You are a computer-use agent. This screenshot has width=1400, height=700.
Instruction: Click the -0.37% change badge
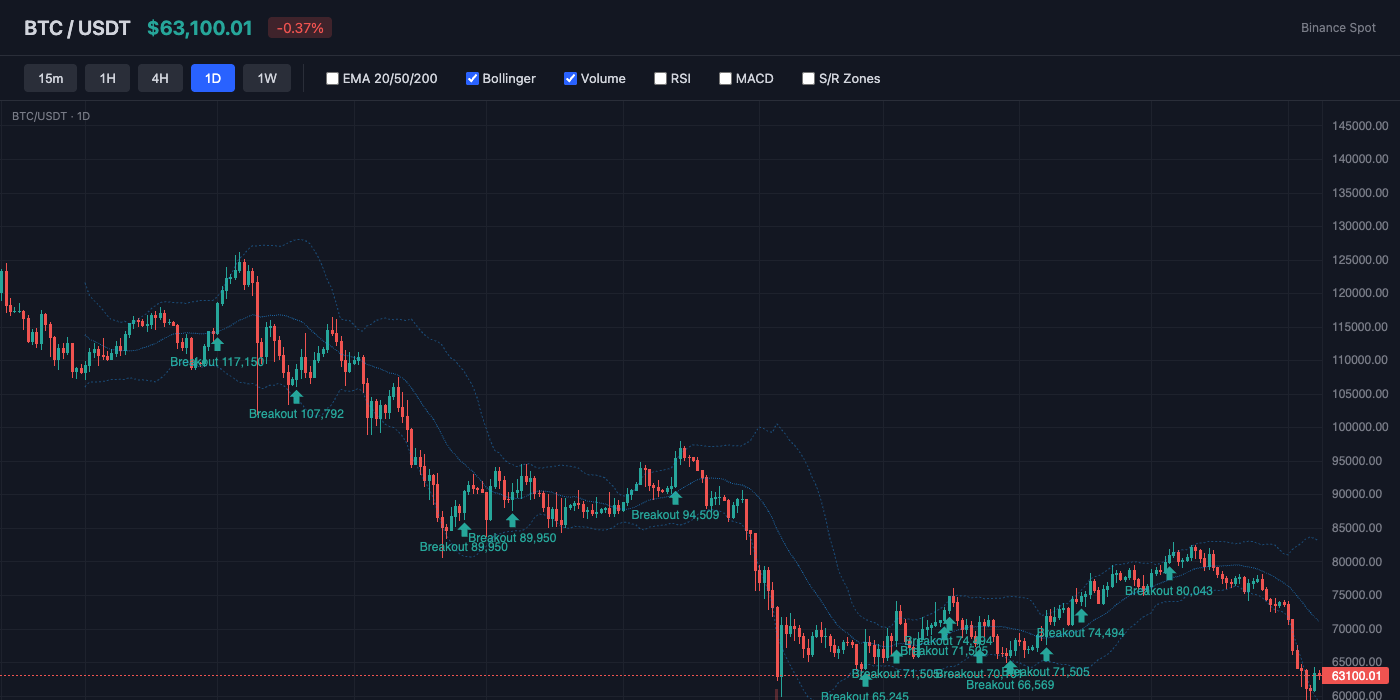pos(300,28)
